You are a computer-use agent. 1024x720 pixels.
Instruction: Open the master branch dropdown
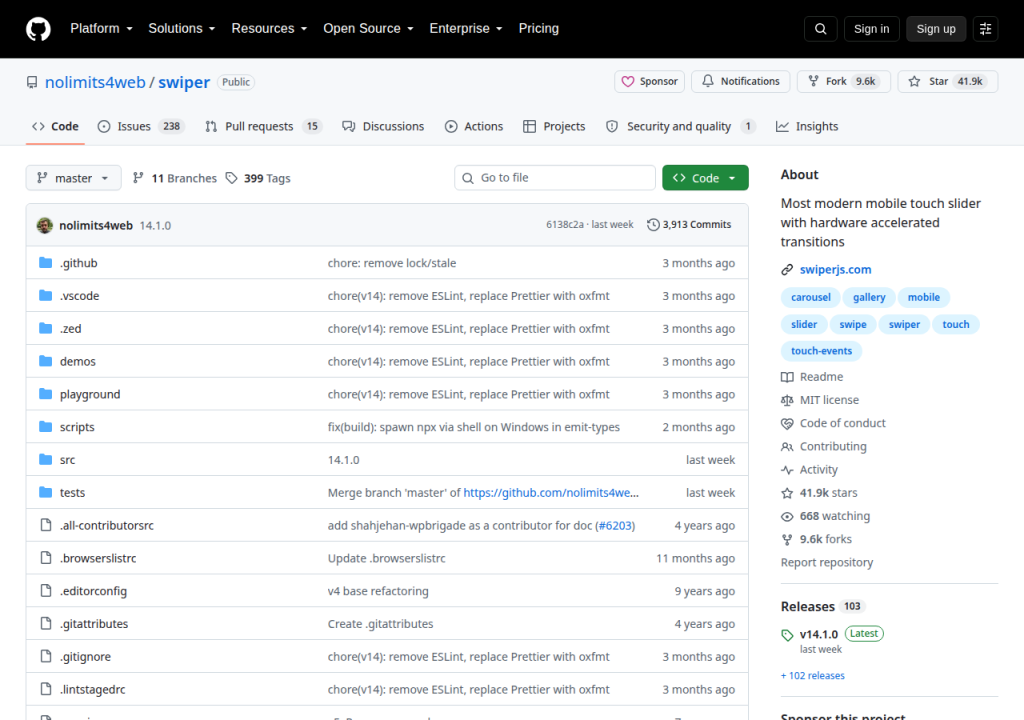pyautogui.click(x=73, y=178)
